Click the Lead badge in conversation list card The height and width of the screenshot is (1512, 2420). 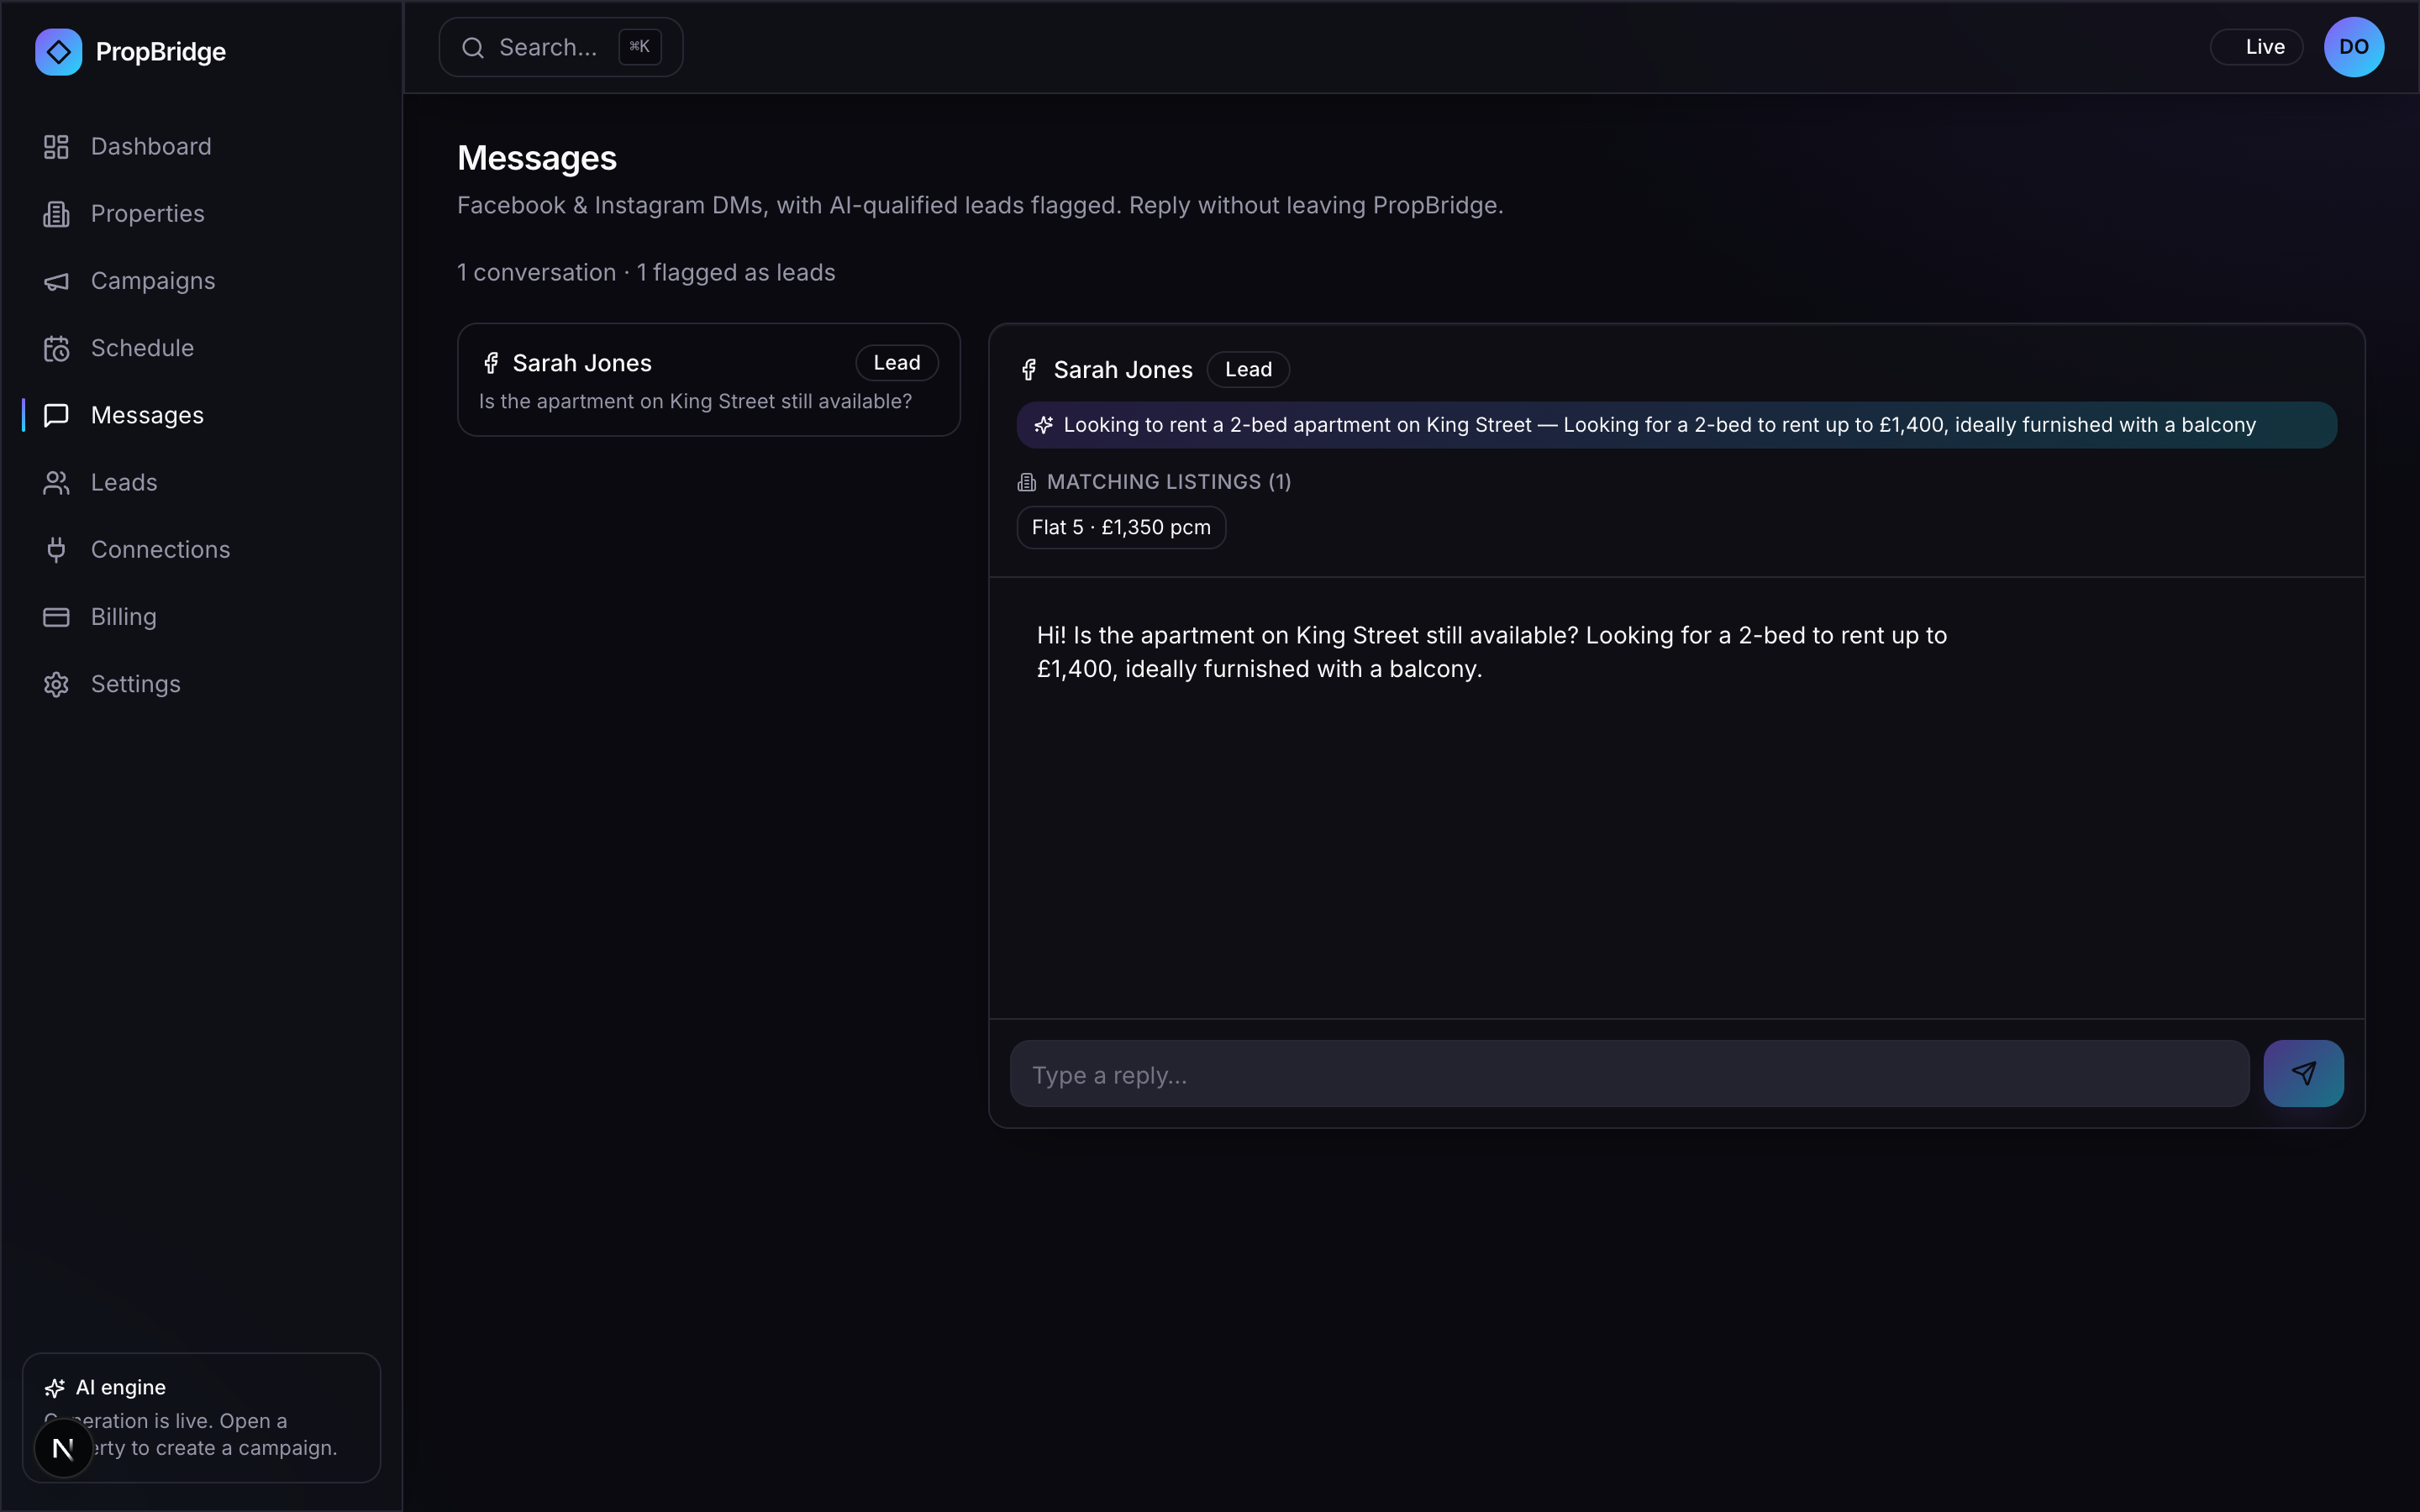coord(896,363)
